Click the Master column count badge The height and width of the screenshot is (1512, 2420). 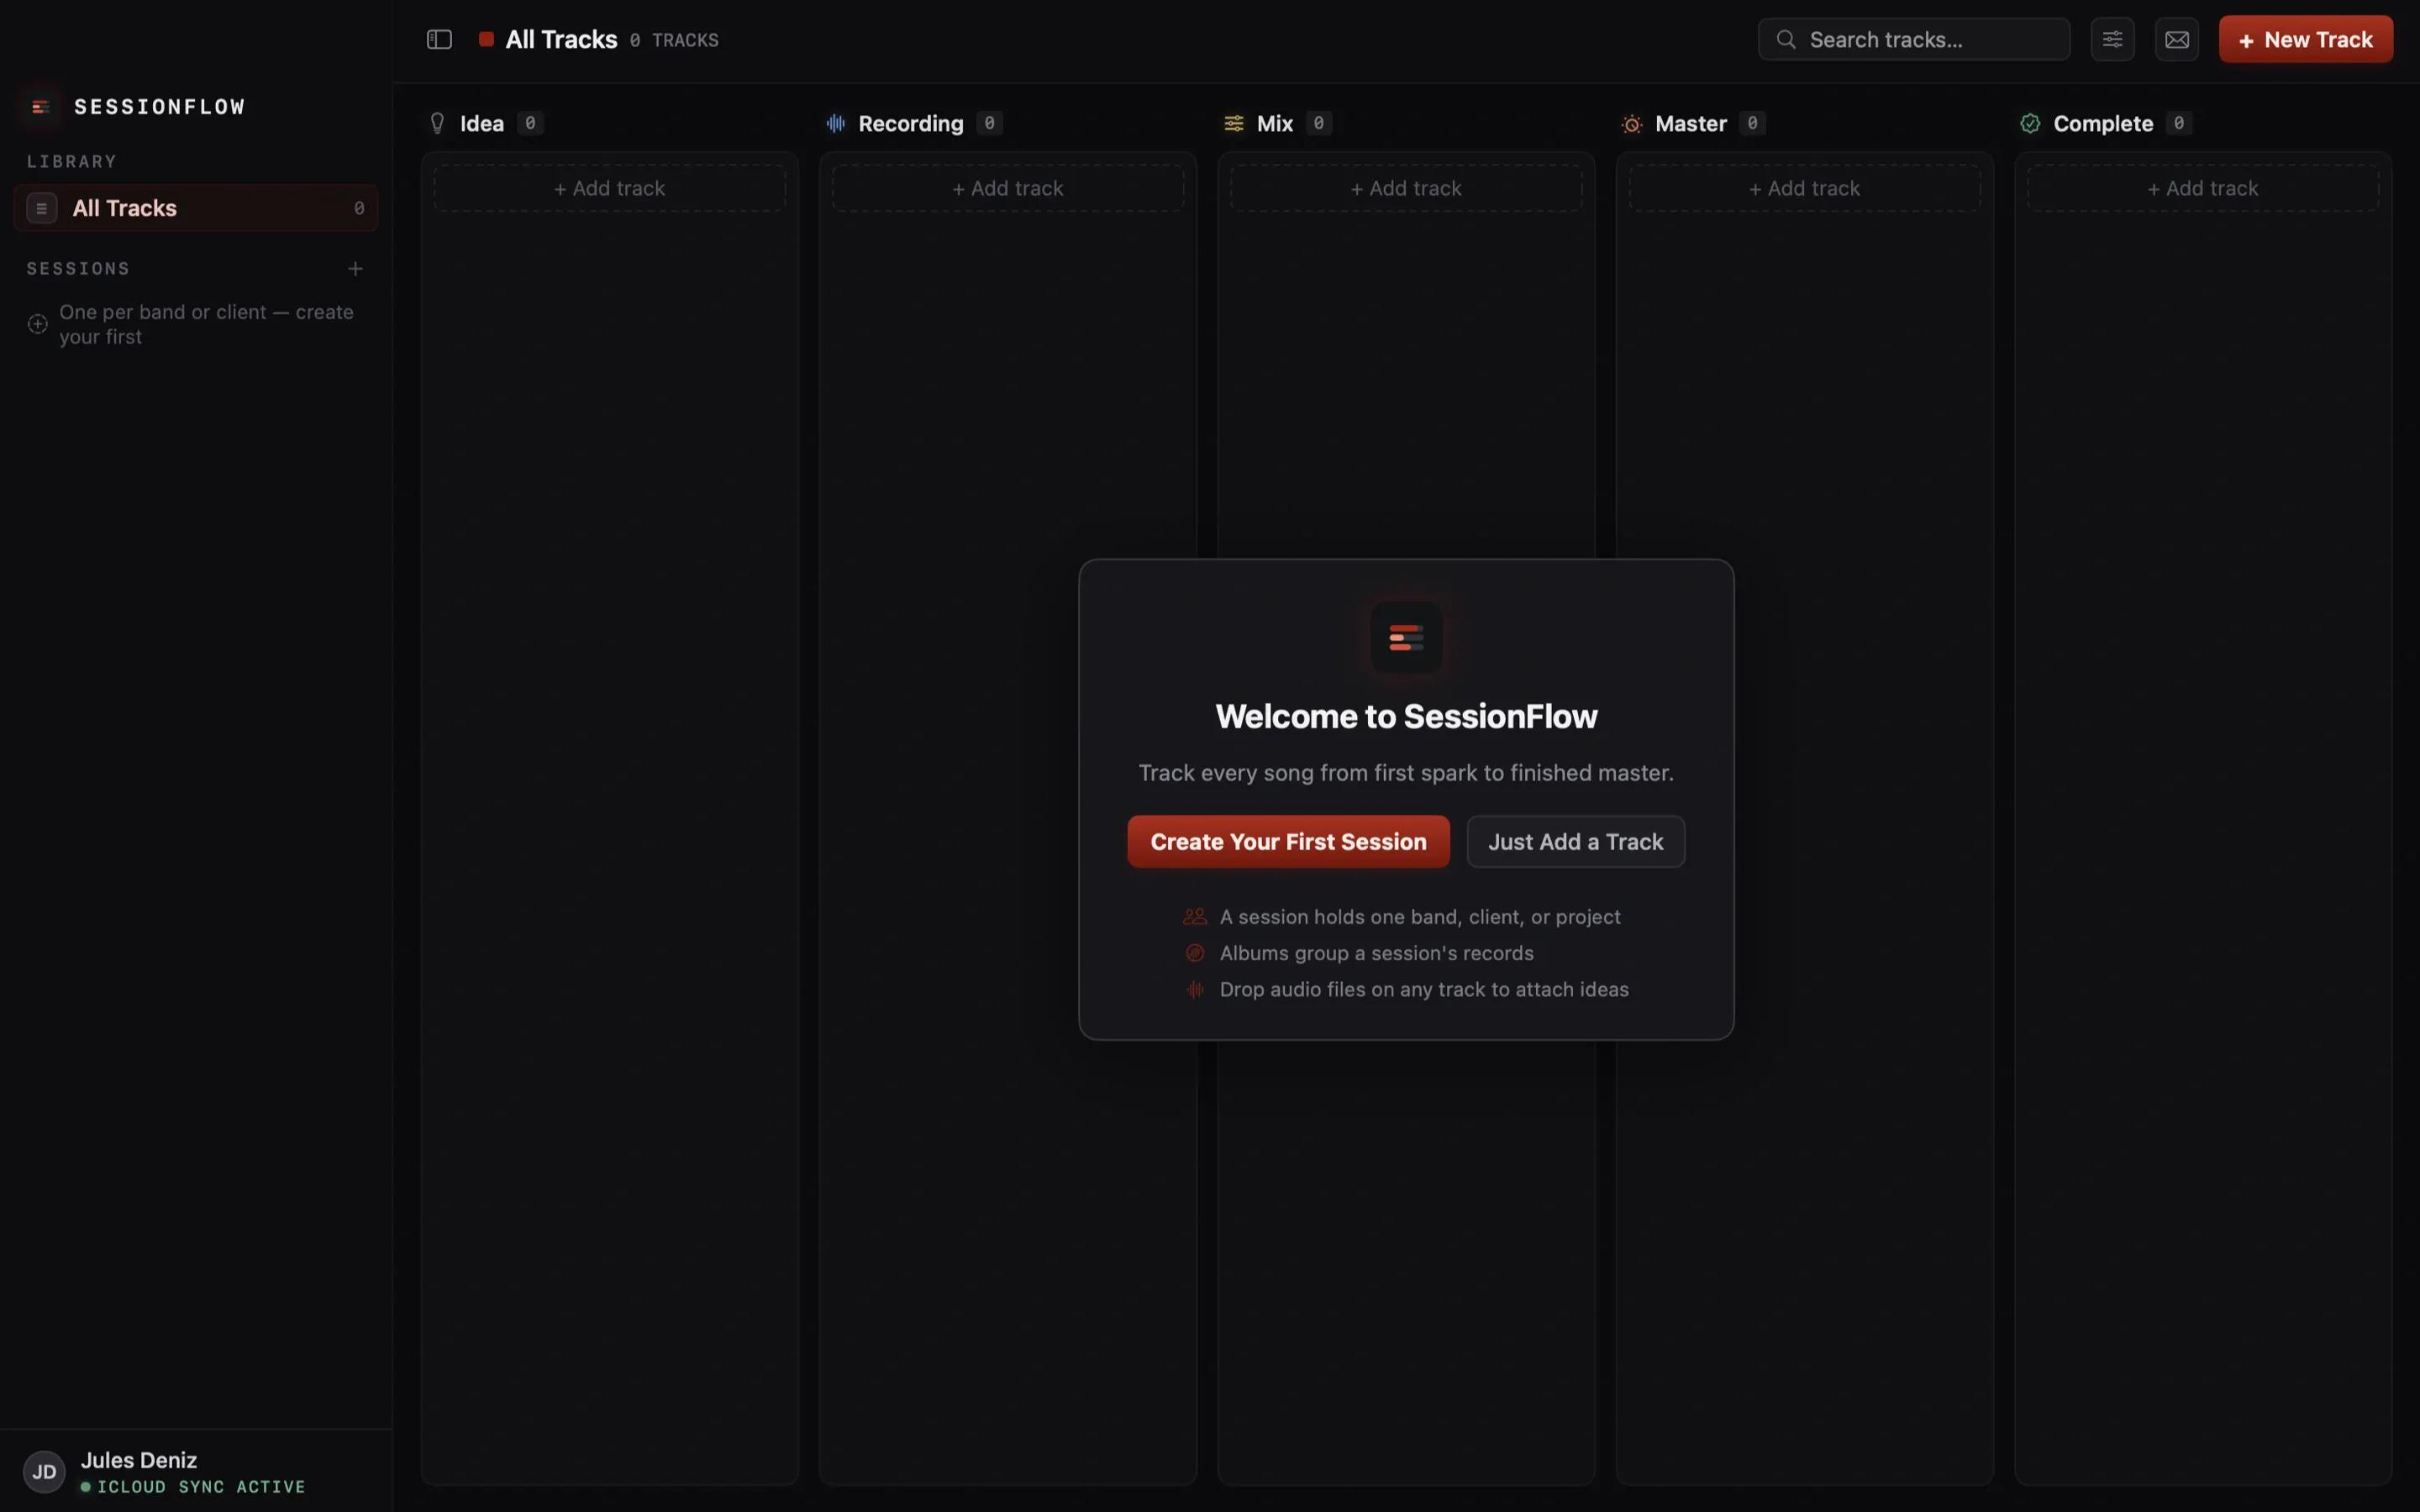coord(1751,123)
